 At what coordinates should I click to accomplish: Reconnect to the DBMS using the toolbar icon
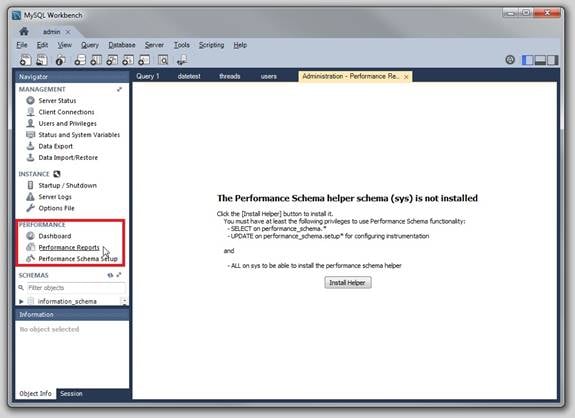182,60
